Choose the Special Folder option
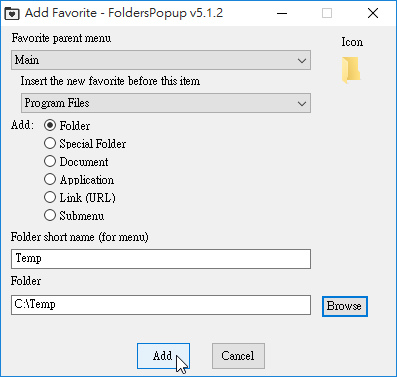Screen dimensions: 397x377 [50, 143]
